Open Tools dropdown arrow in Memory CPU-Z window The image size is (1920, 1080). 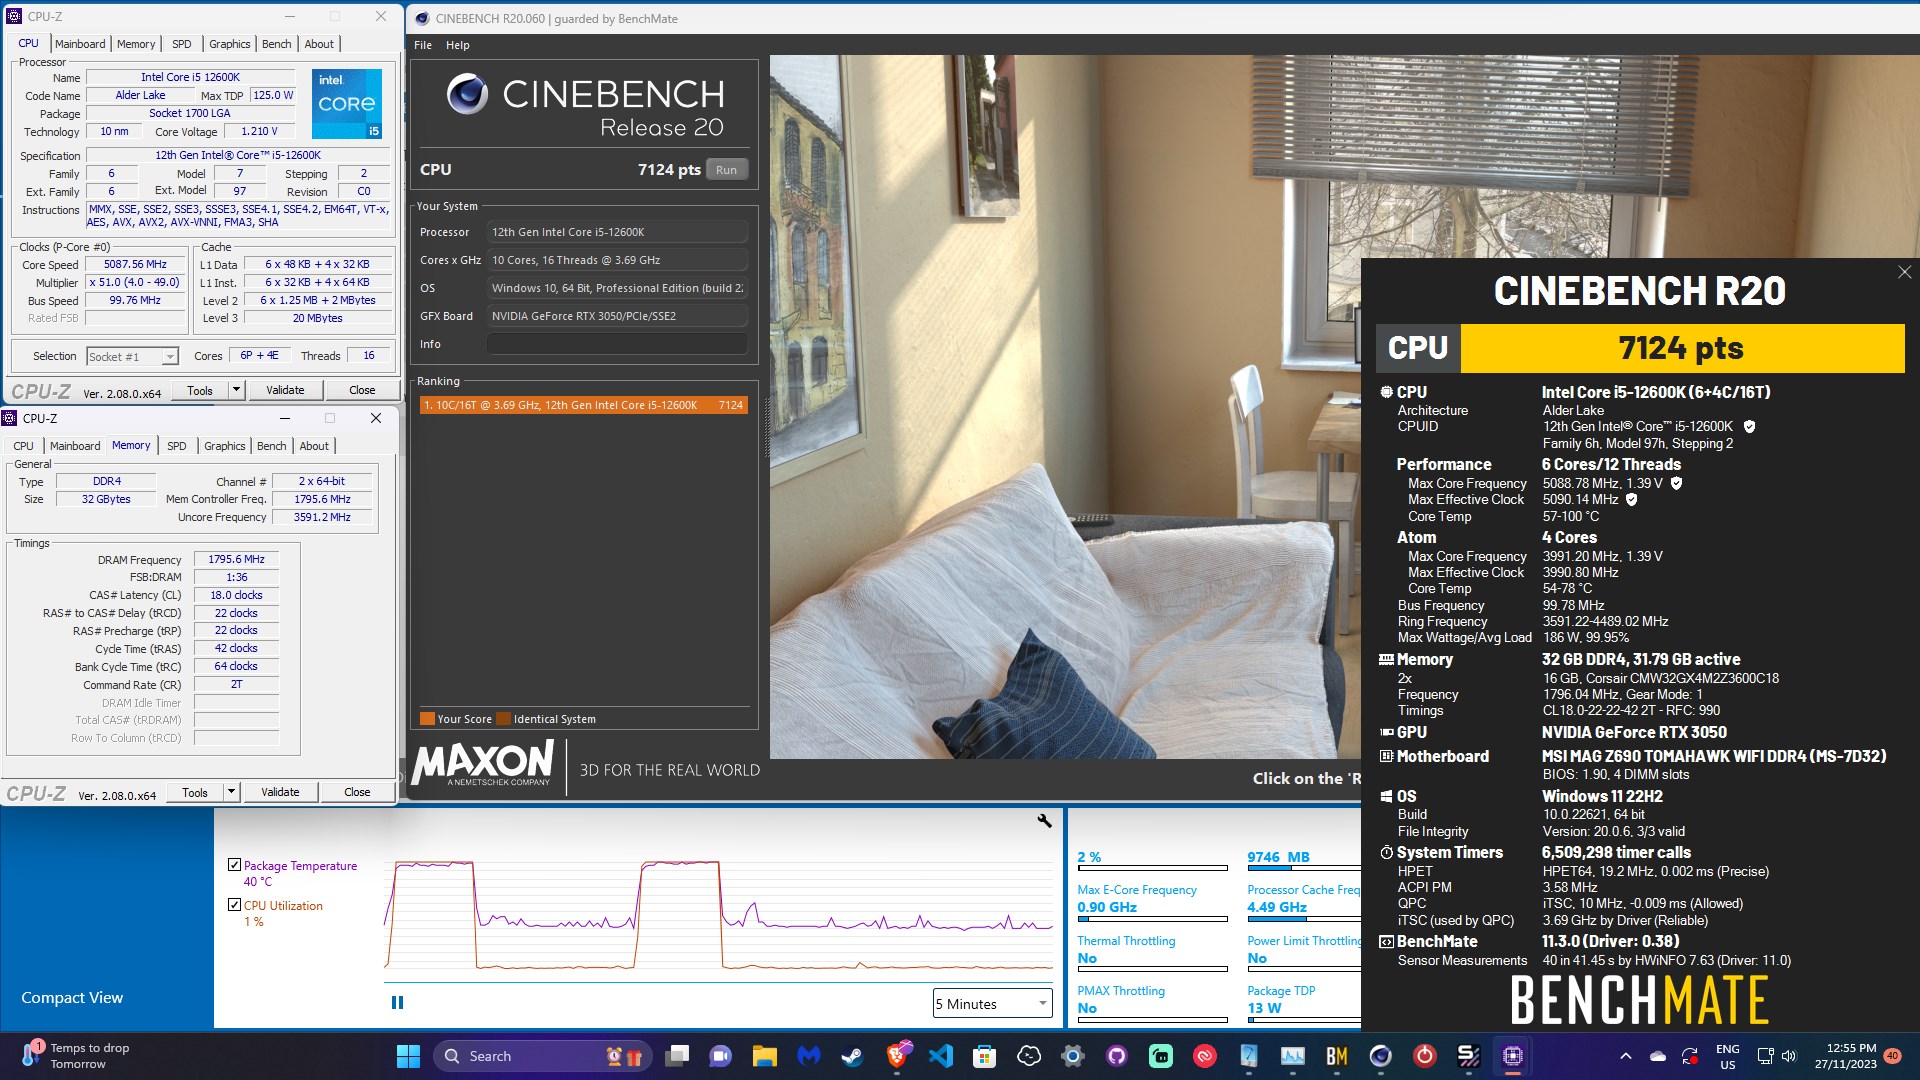(x=232, y=792)
